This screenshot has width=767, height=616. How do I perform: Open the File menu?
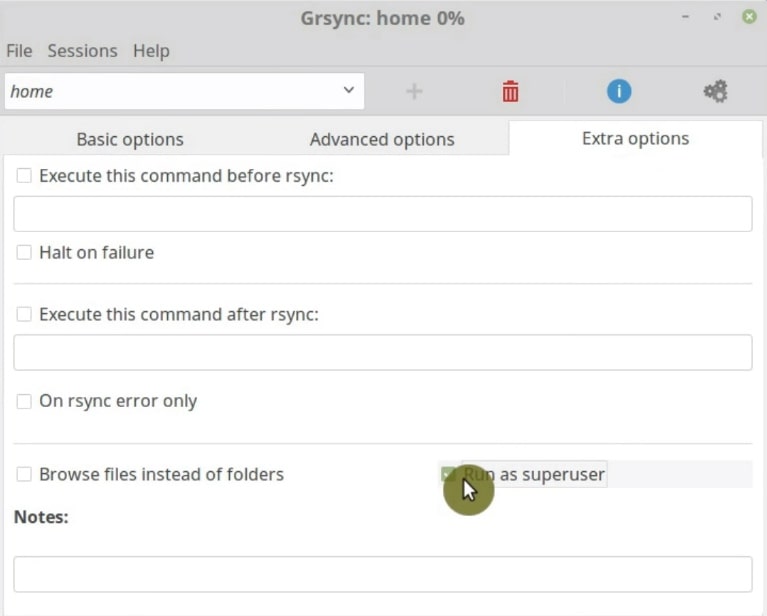(x=19, y=51)
